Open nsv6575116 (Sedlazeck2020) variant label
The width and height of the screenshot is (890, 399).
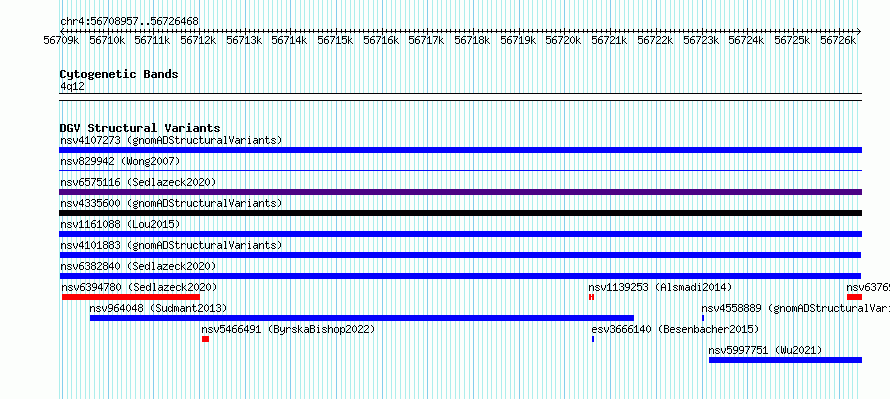(138, 182)
